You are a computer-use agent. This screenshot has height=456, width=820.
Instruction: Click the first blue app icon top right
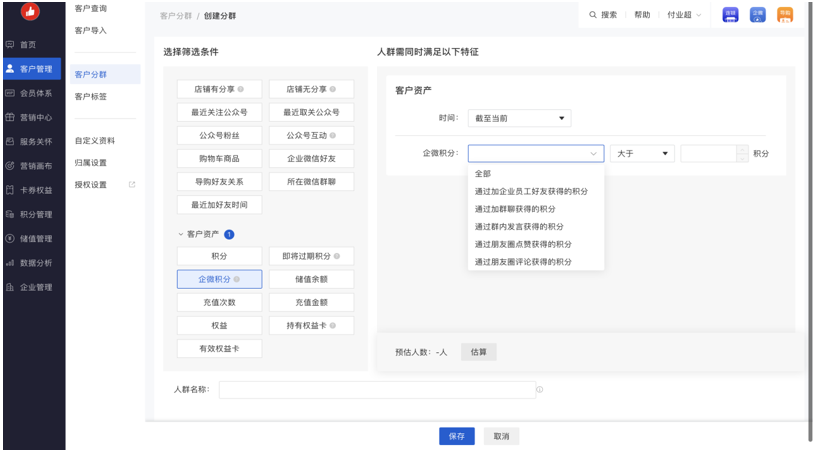[730, 15]
